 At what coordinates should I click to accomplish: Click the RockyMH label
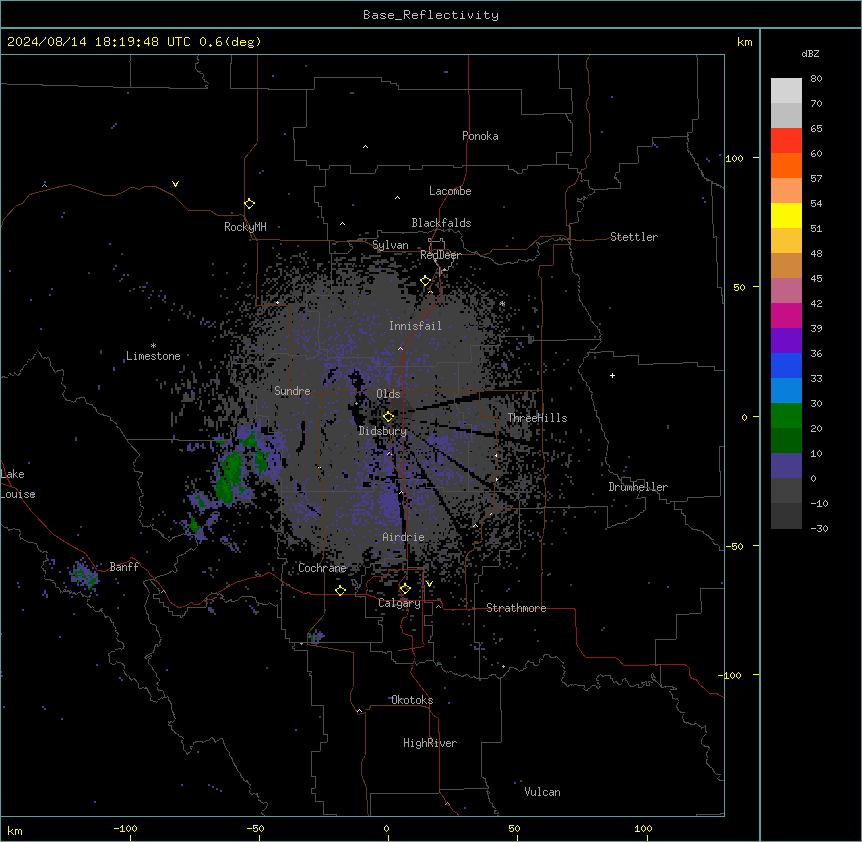245,226
